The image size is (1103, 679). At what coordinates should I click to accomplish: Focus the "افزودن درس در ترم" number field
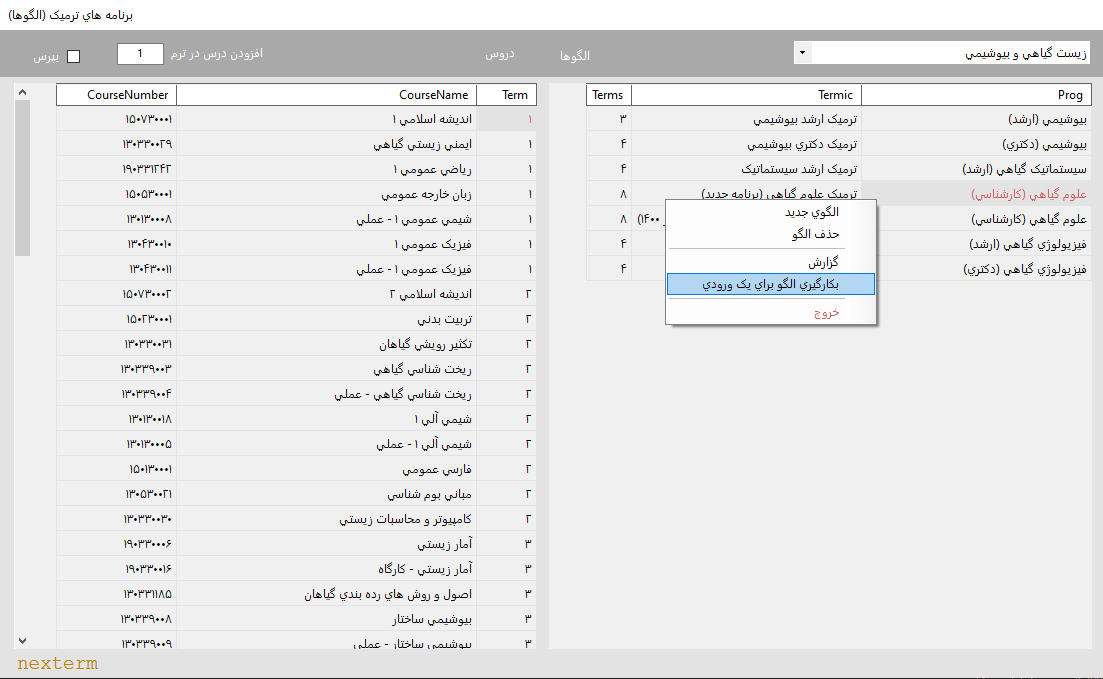tap(140, 53)
